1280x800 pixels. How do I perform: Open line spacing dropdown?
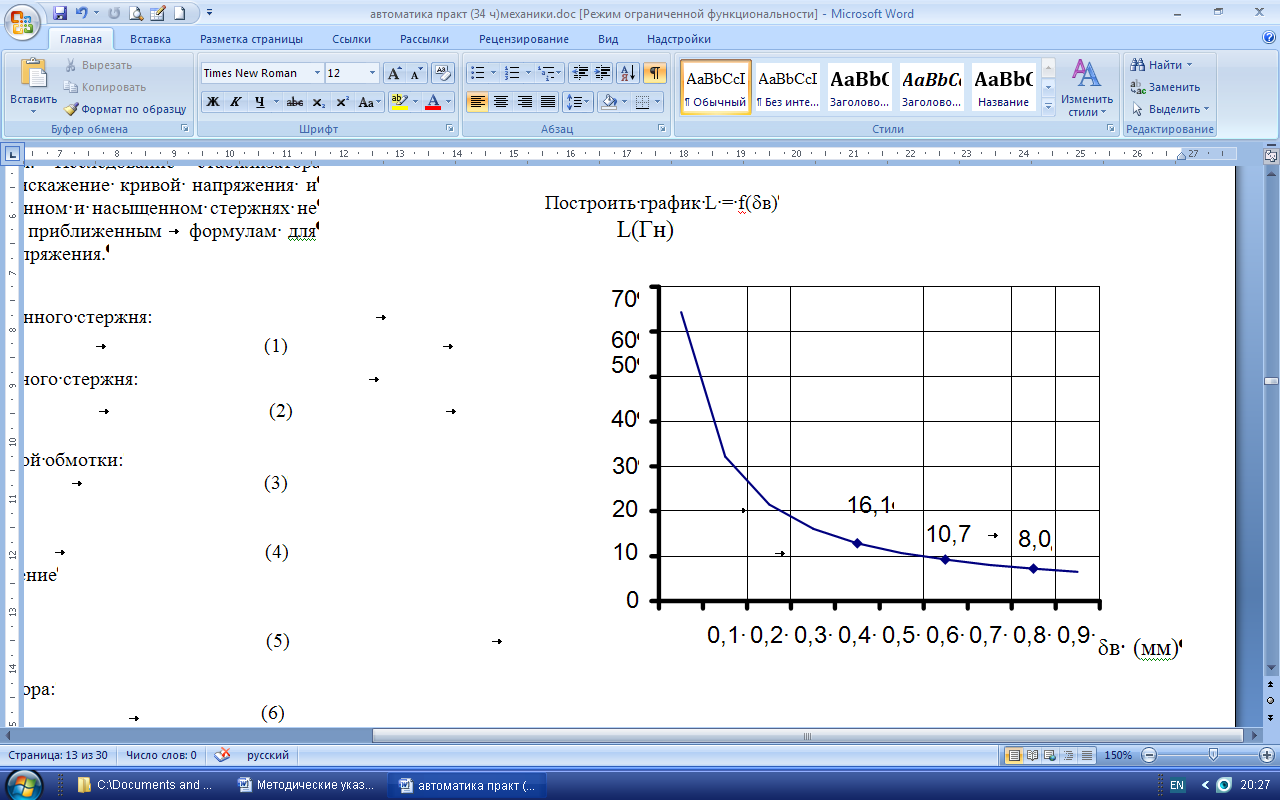(x=578, y=102)
